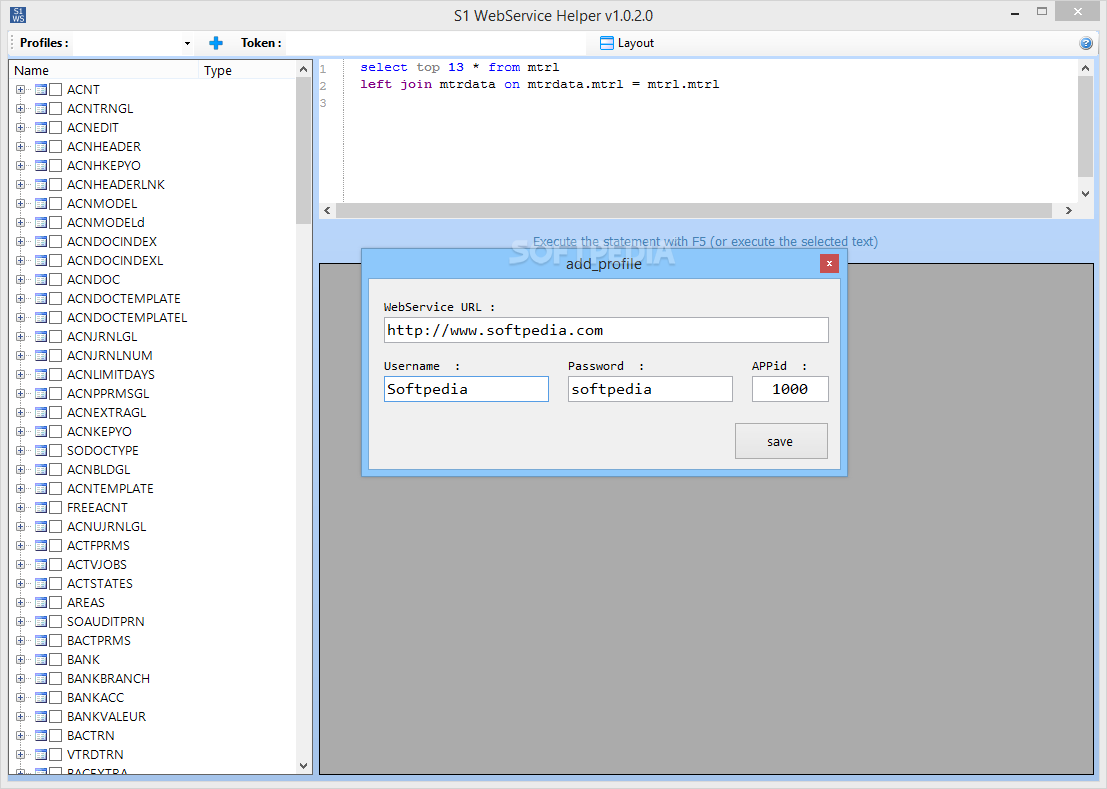Click the SQL editor vertical scroll thumb
Screen dimensions: 1107x789
pyautogui.click(x=1085, y=126)
